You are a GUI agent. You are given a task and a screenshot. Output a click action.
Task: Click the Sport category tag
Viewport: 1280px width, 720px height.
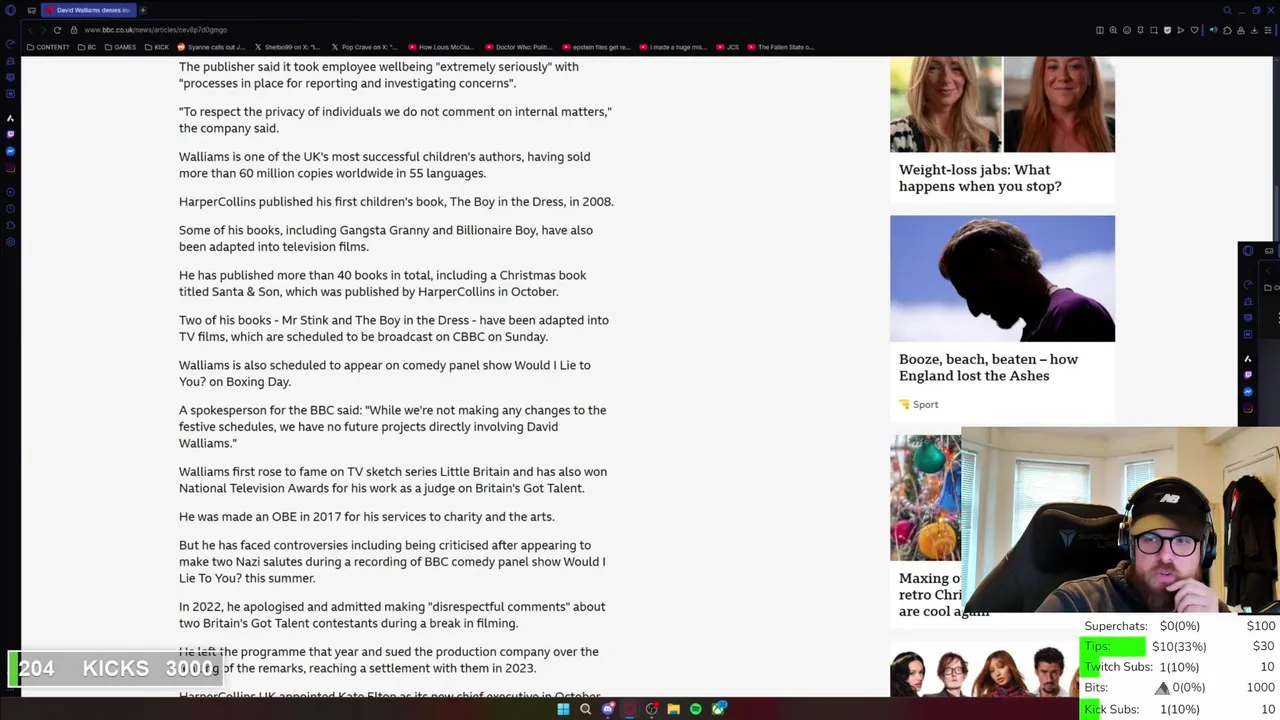(919, 404)
